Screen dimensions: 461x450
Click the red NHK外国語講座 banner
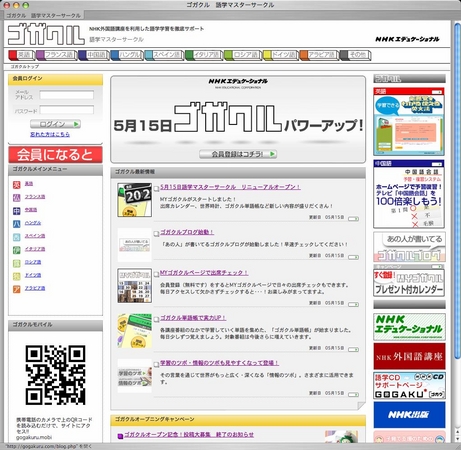click(409, 356)
